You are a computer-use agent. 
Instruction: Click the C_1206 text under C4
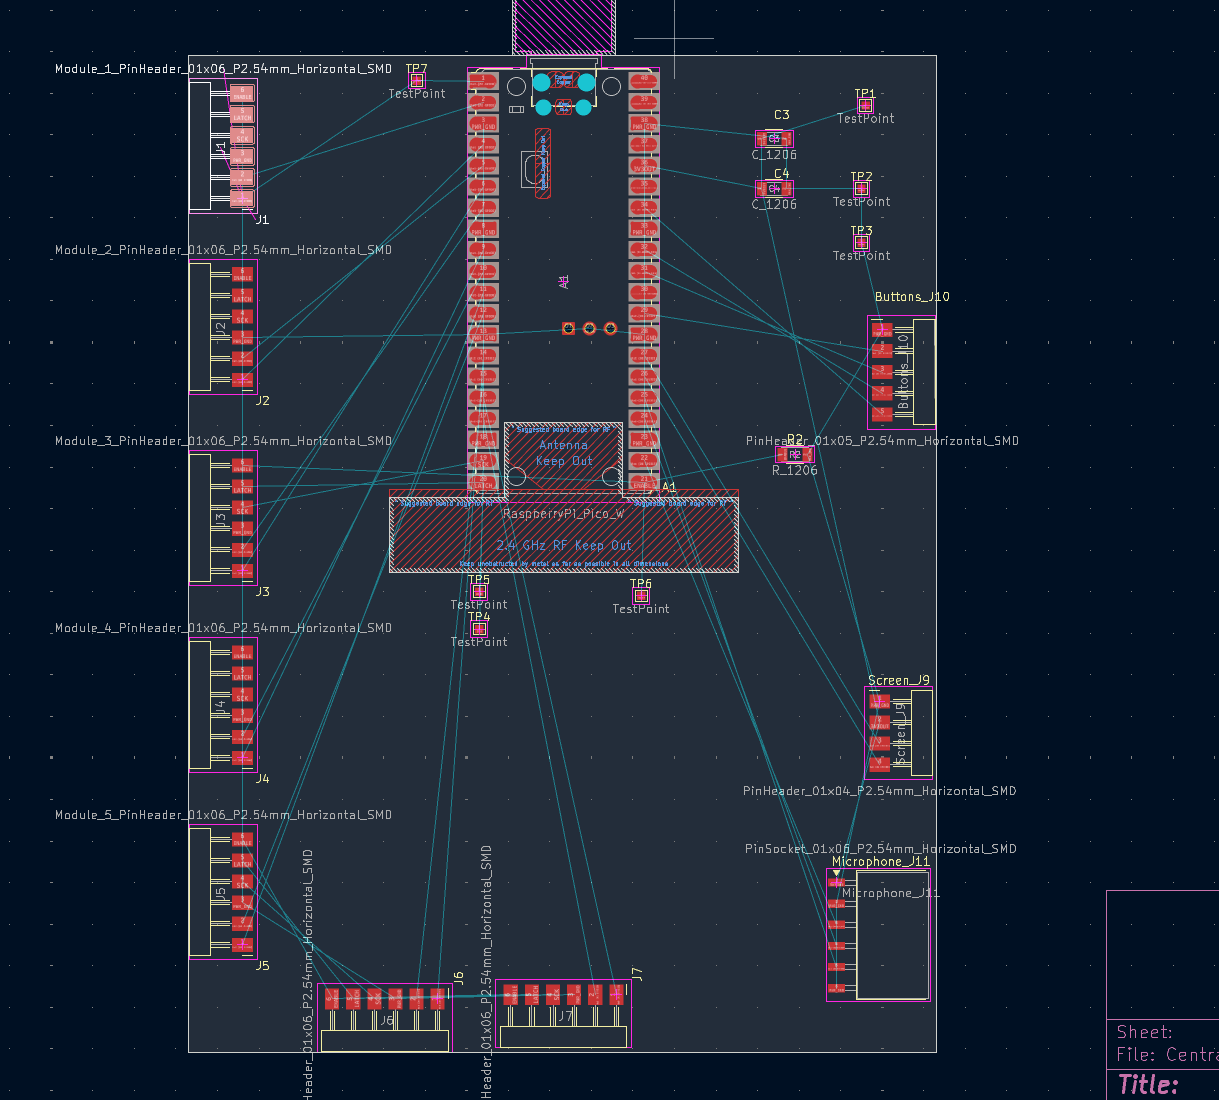775,204
